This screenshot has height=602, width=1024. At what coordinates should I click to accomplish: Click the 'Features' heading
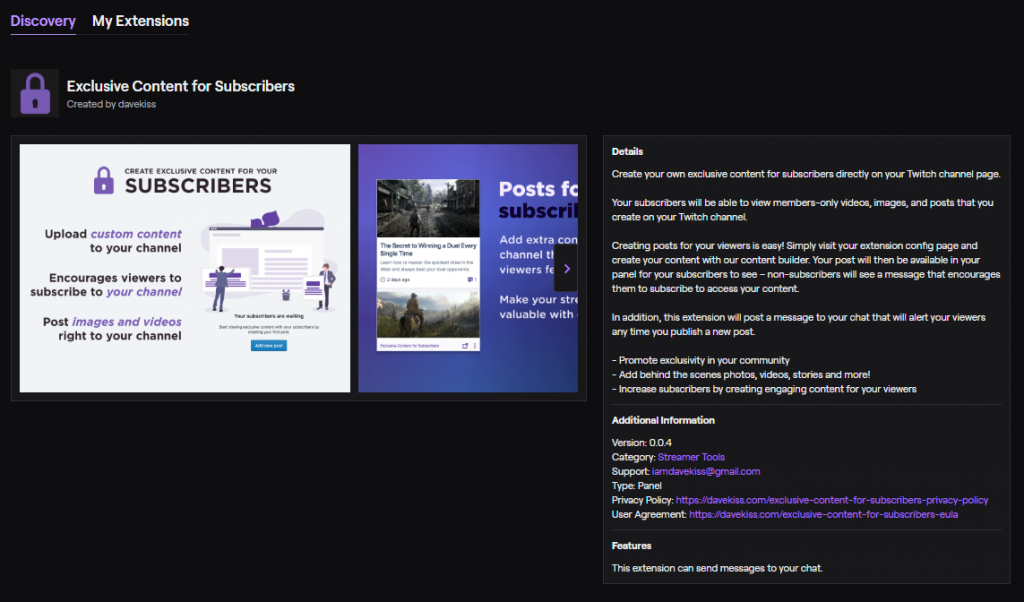point(632,546)
